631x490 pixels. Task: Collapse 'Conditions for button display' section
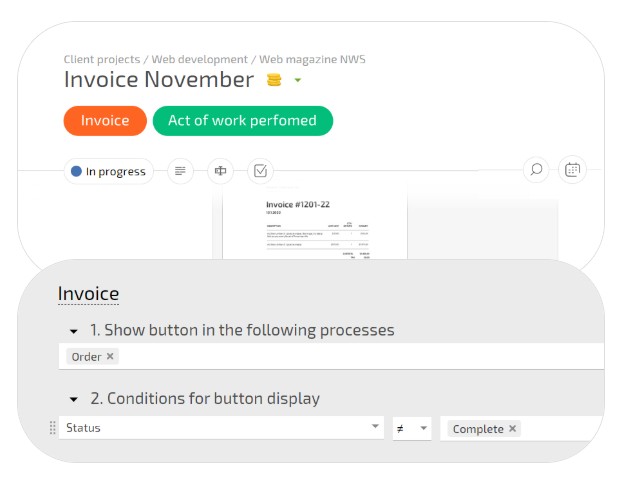click(x=73, y=399)
